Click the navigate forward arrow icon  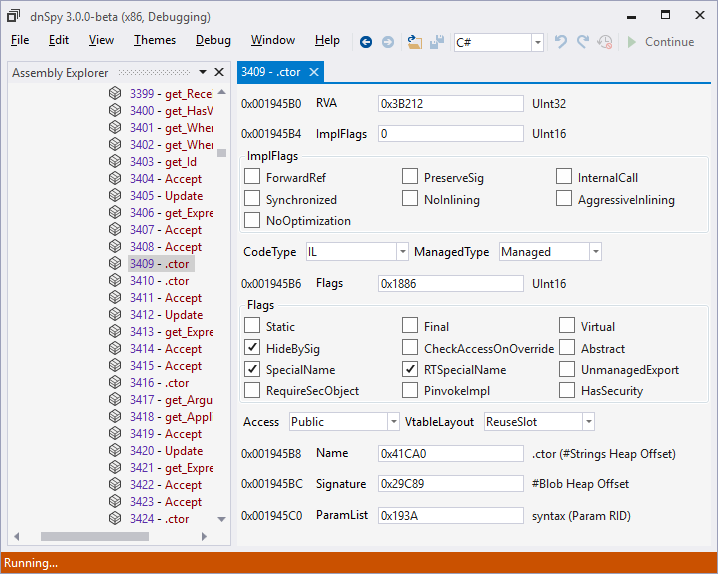[x=388, y=42]
